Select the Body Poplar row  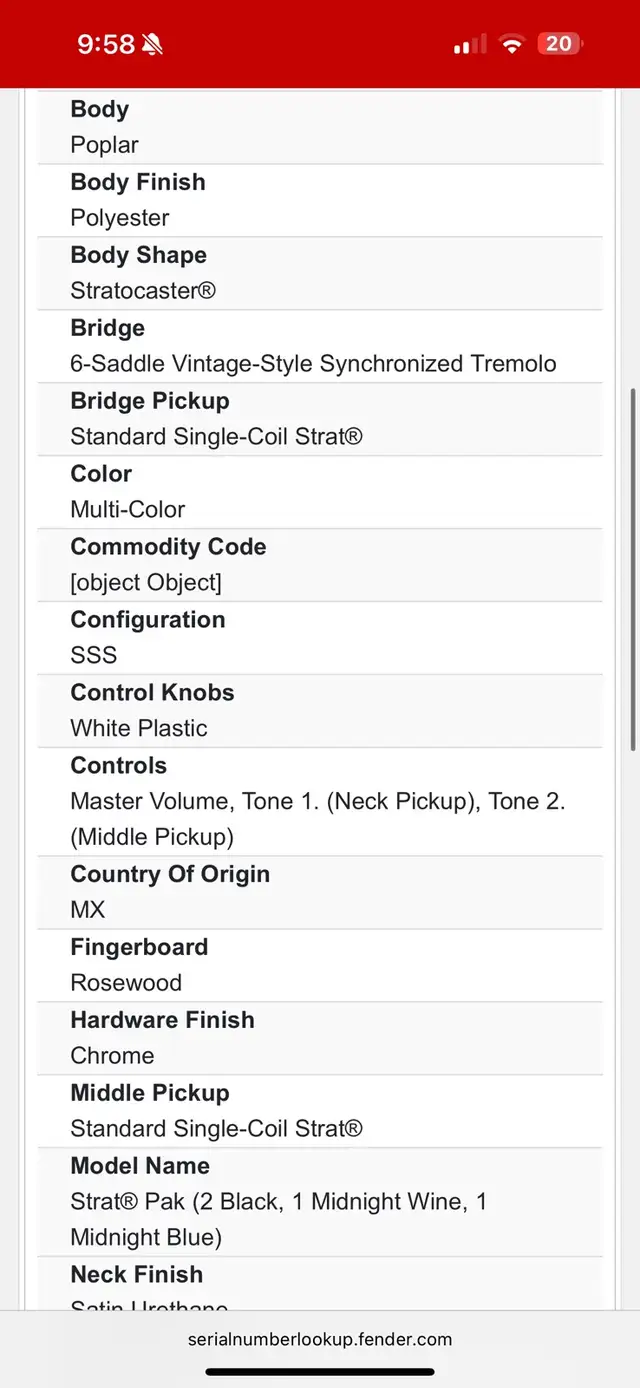click(320, 127)
